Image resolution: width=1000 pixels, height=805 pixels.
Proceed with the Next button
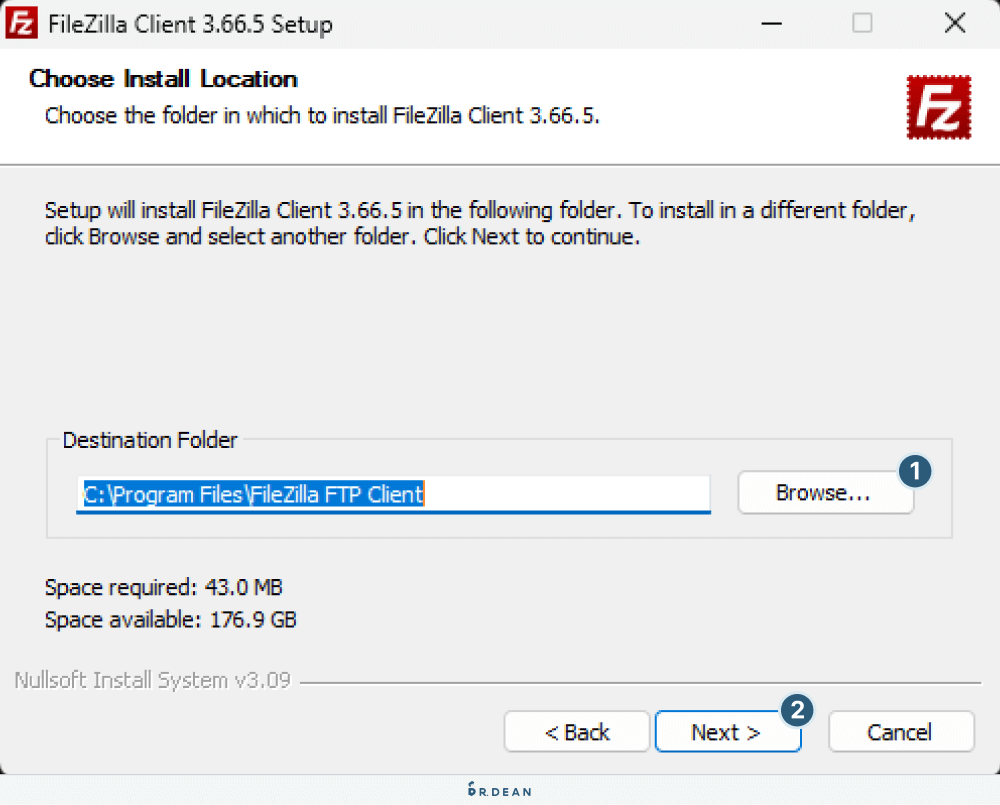coord(726,732)
